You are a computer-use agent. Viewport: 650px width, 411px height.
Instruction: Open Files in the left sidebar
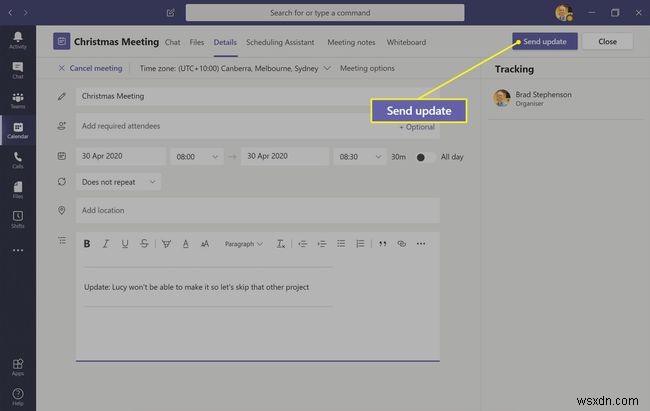[18, 190]
